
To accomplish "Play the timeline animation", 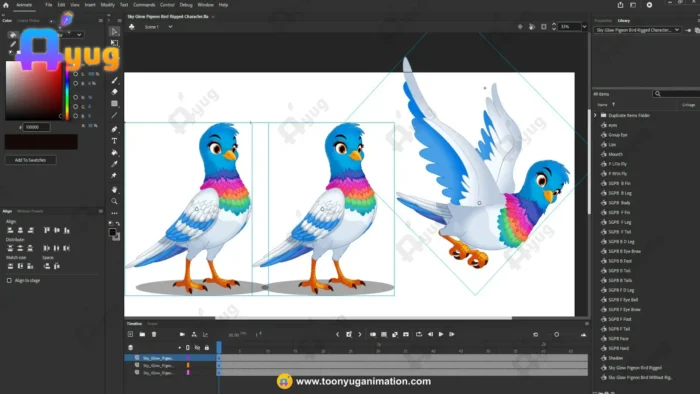I will point(441,334).
